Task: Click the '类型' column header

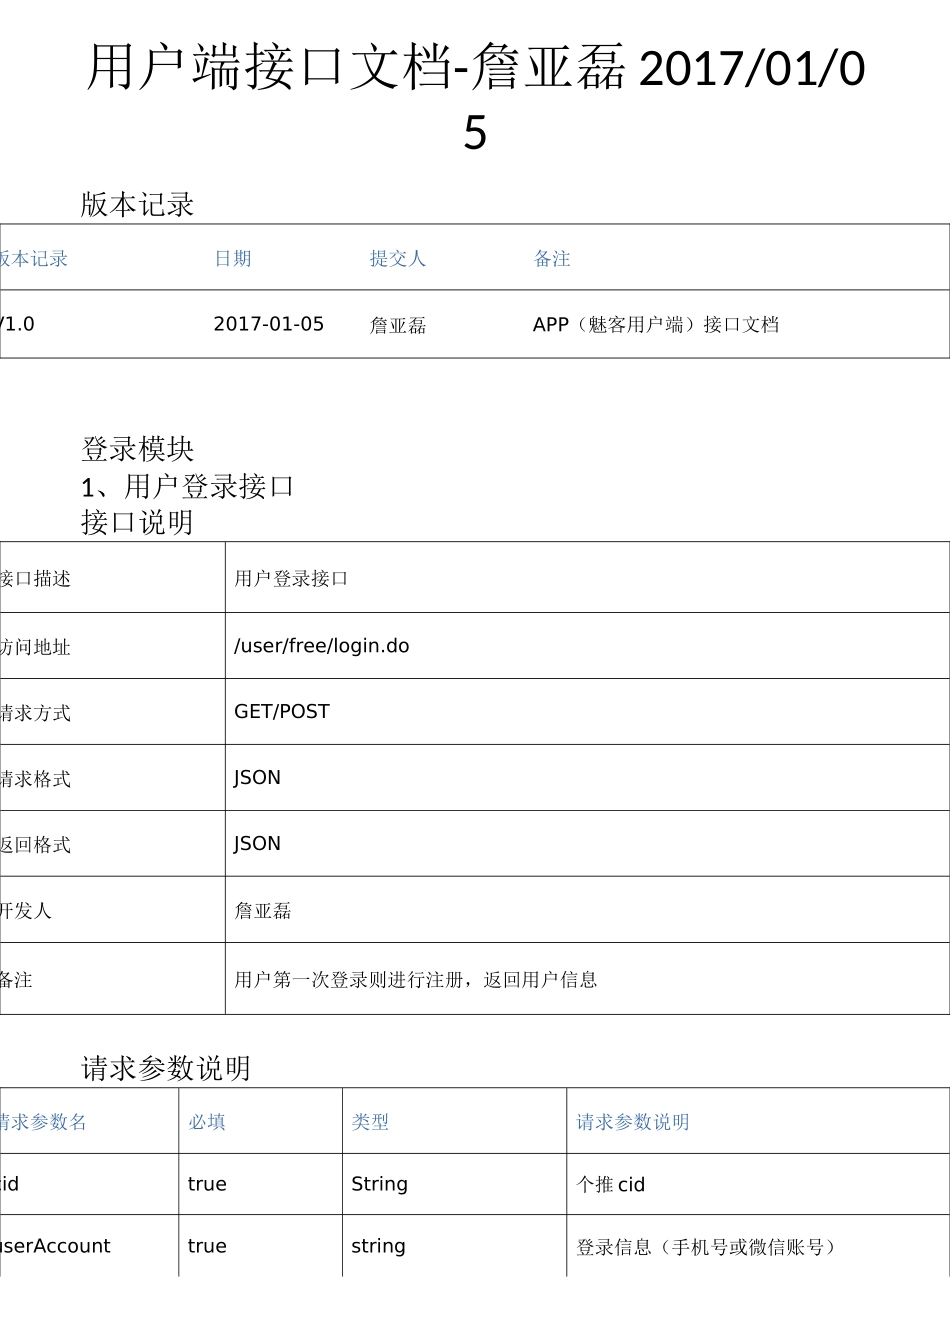Action: [x=370, y=1123]
